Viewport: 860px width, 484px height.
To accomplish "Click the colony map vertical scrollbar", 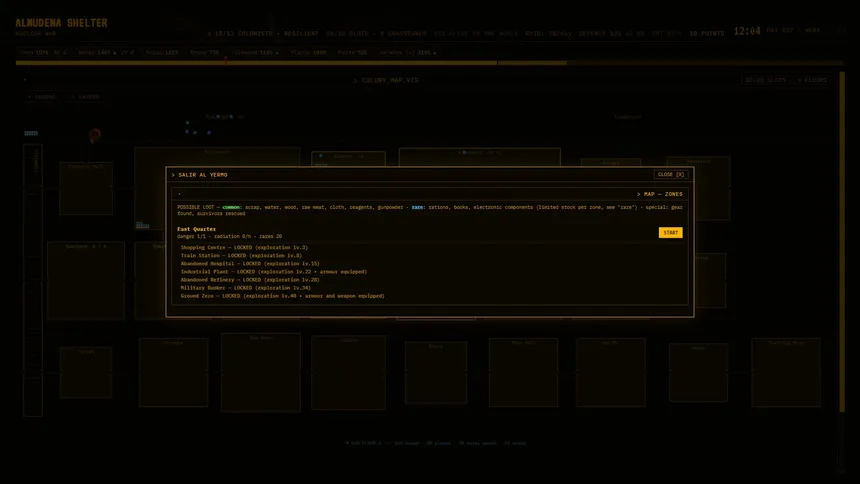I will [842, 241].
